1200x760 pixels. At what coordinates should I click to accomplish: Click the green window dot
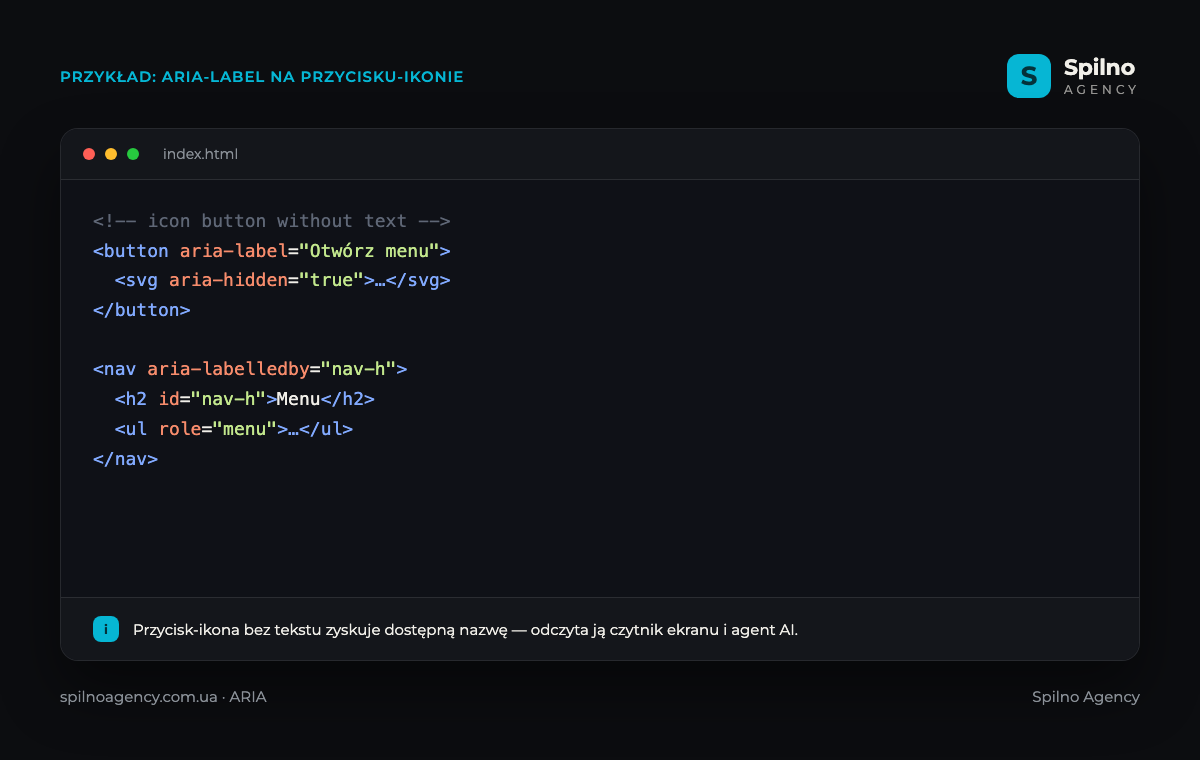tap(133, 154)
